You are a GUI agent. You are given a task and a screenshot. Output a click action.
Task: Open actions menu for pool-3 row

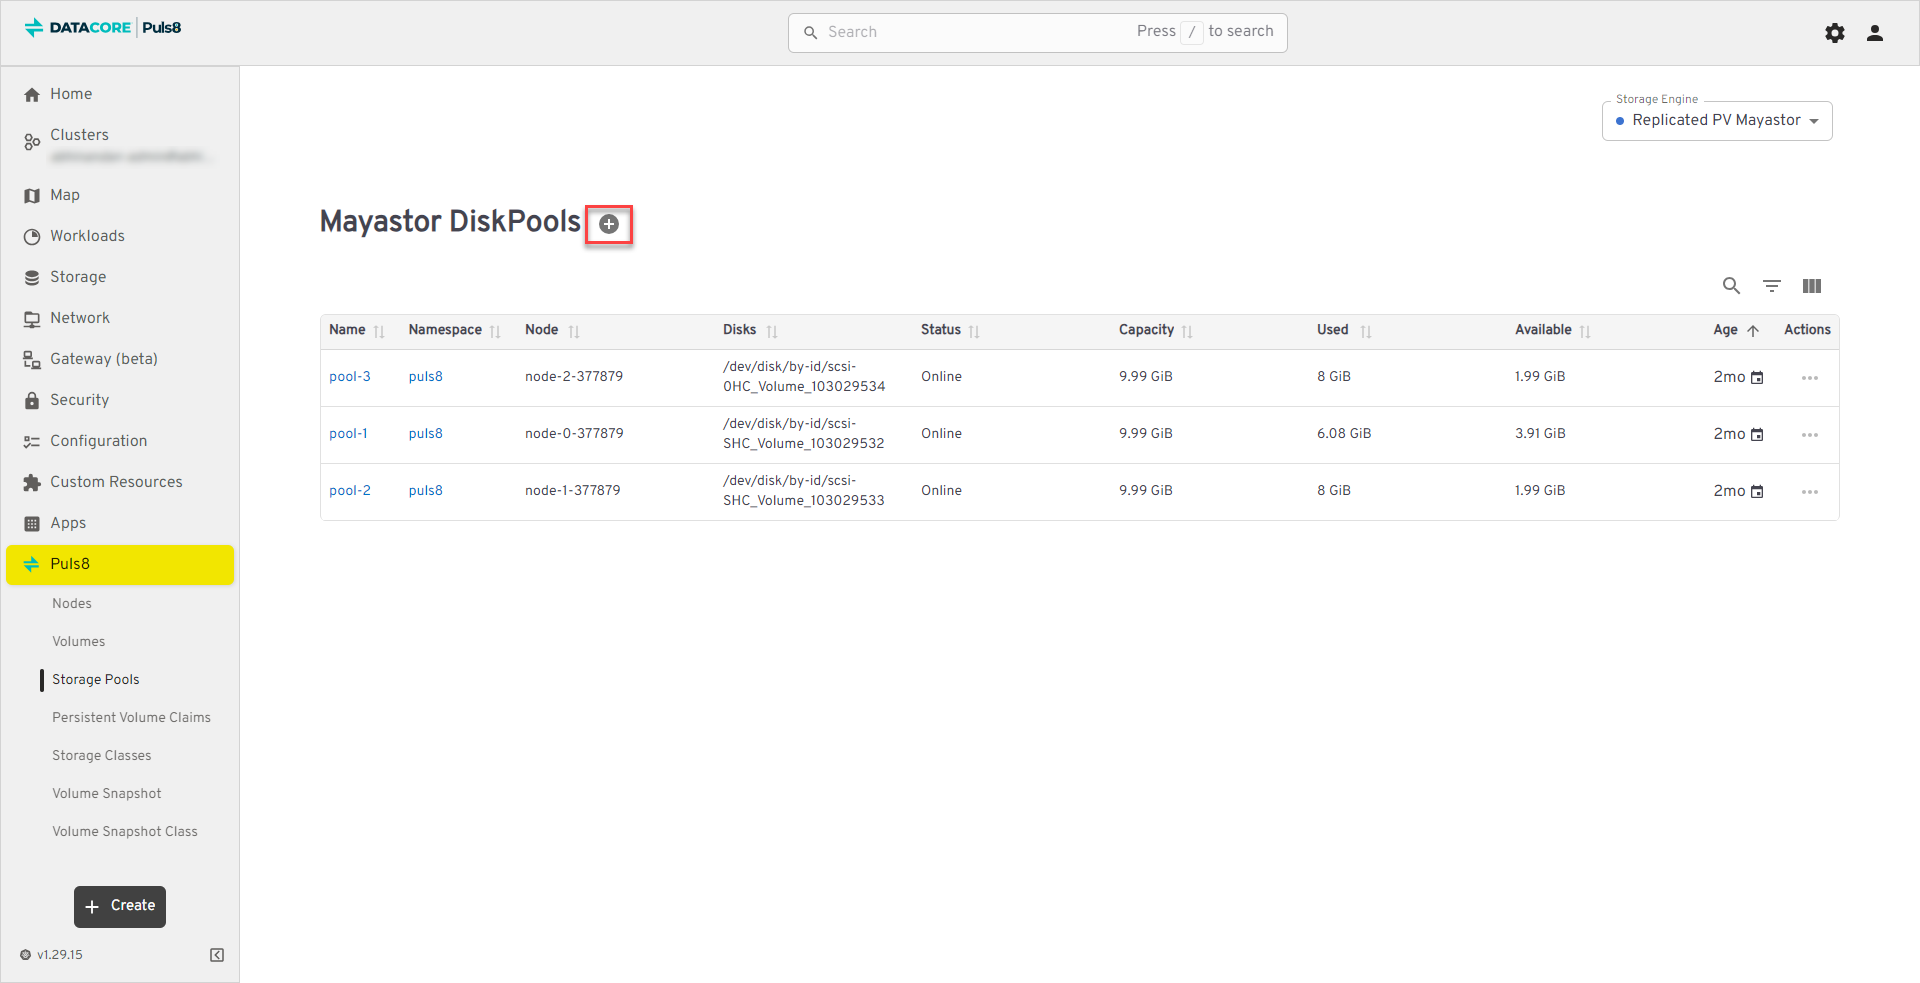1809,378
